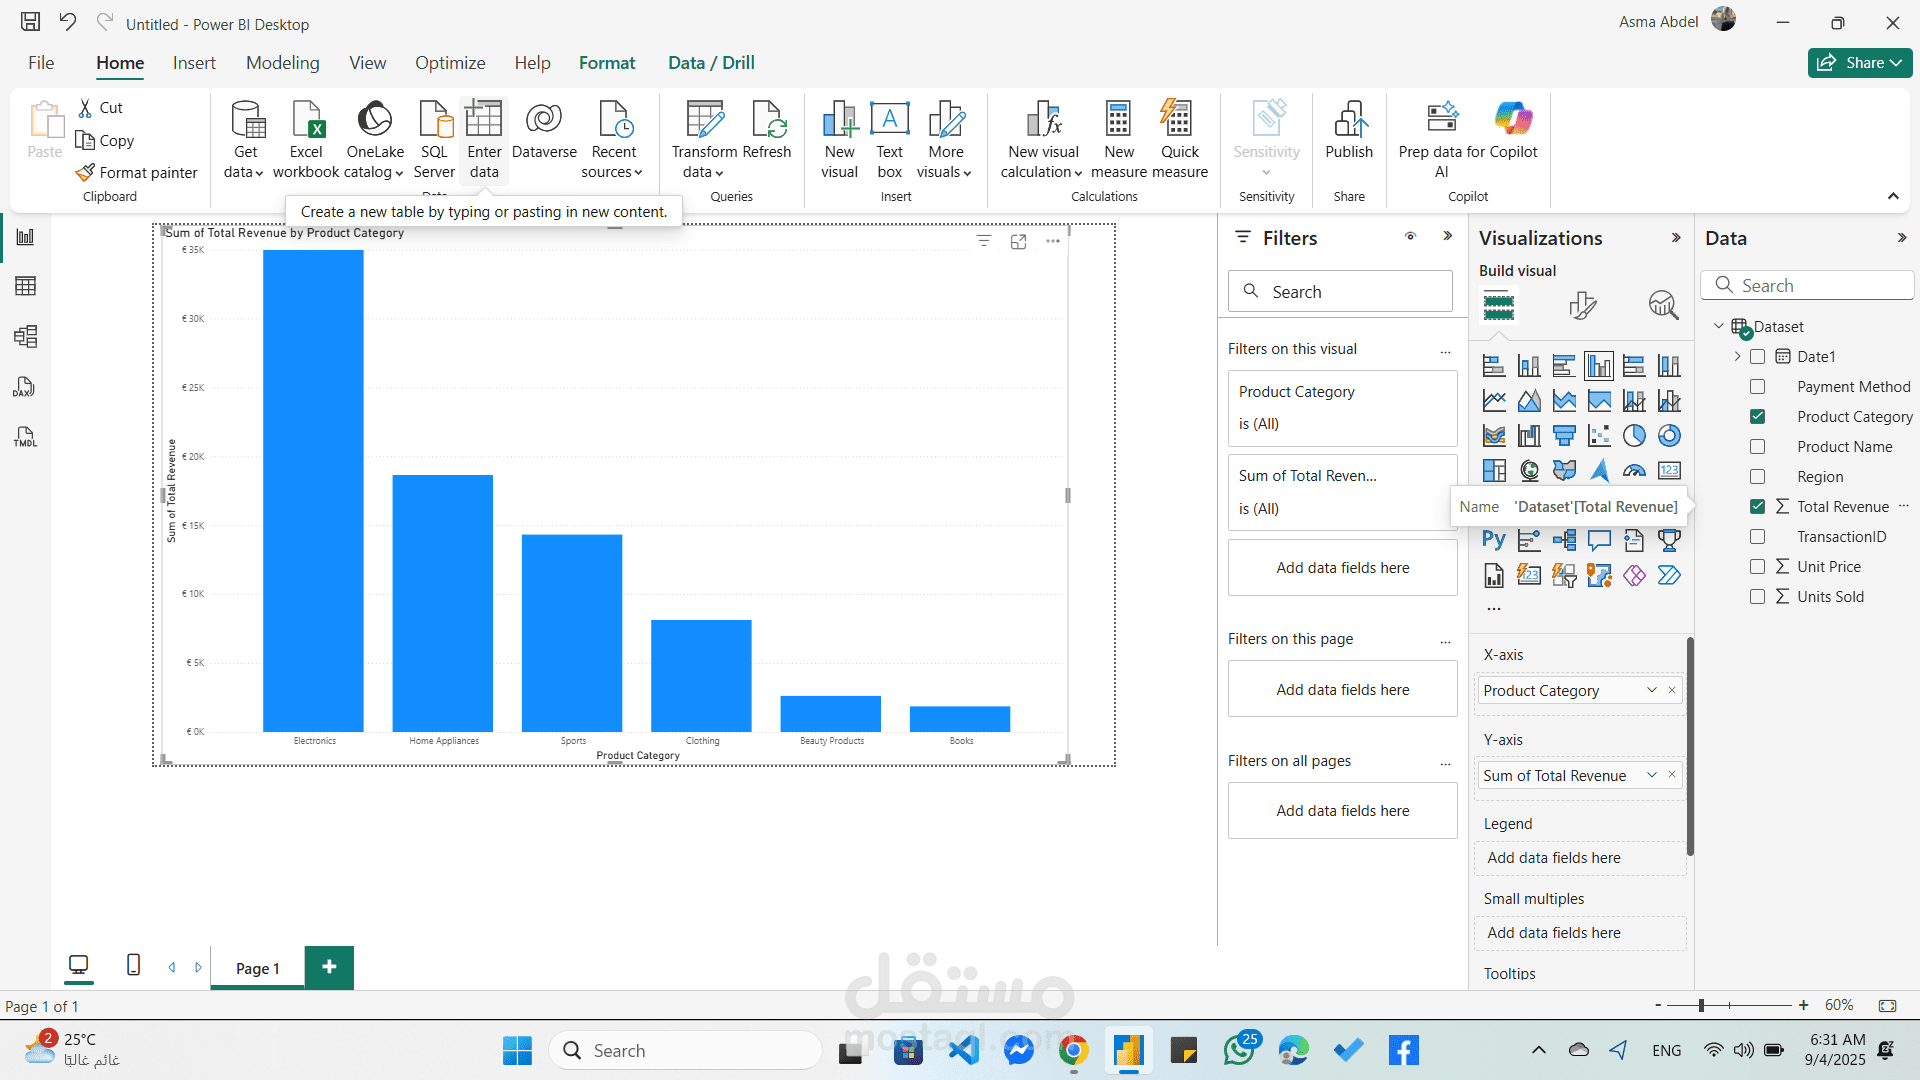Insert a Python visual
Viewport: 1920px width, 1080px height.
point(1494,540)
